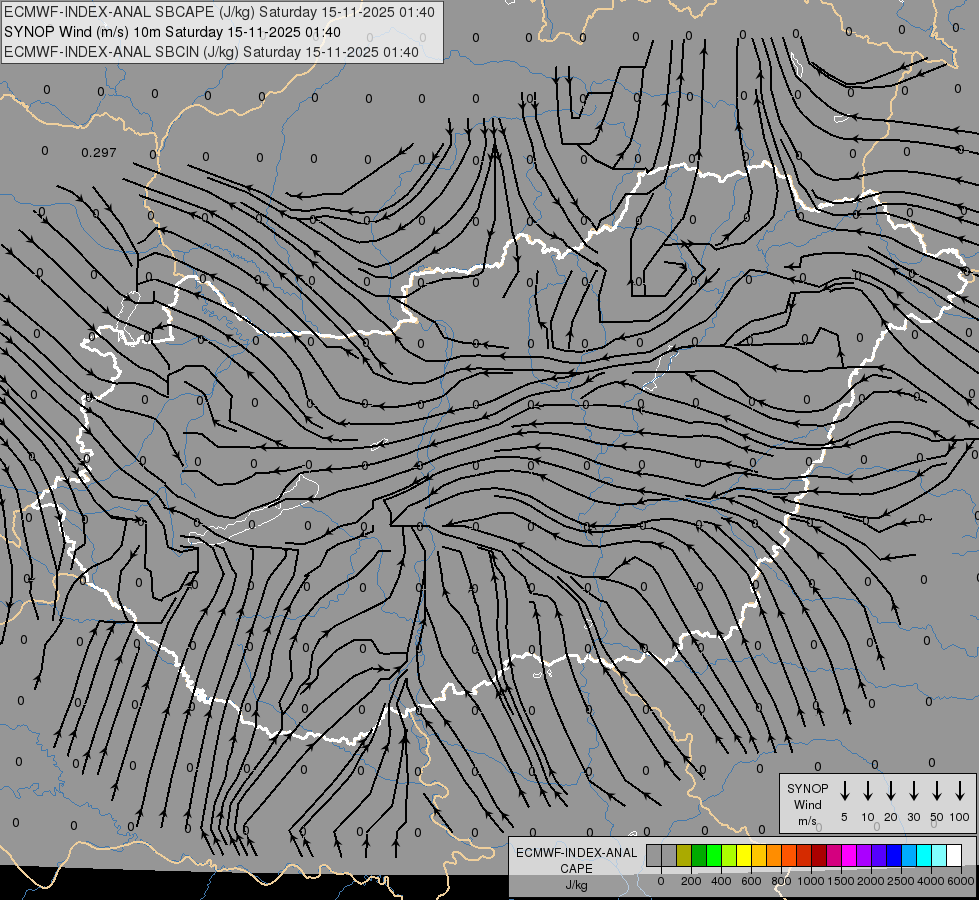
Task: Click the 30 value in wind legend
Action: click(x=914, y=817)
